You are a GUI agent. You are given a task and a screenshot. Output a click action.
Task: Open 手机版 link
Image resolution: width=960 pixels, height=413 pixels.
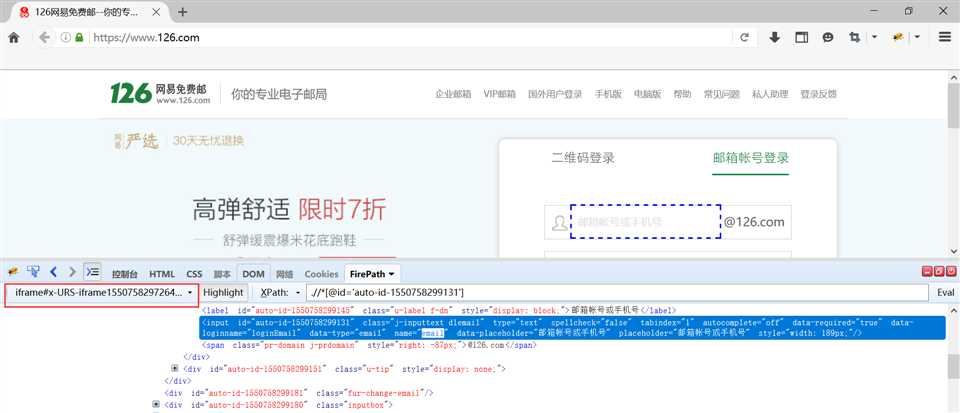point(608,94)
